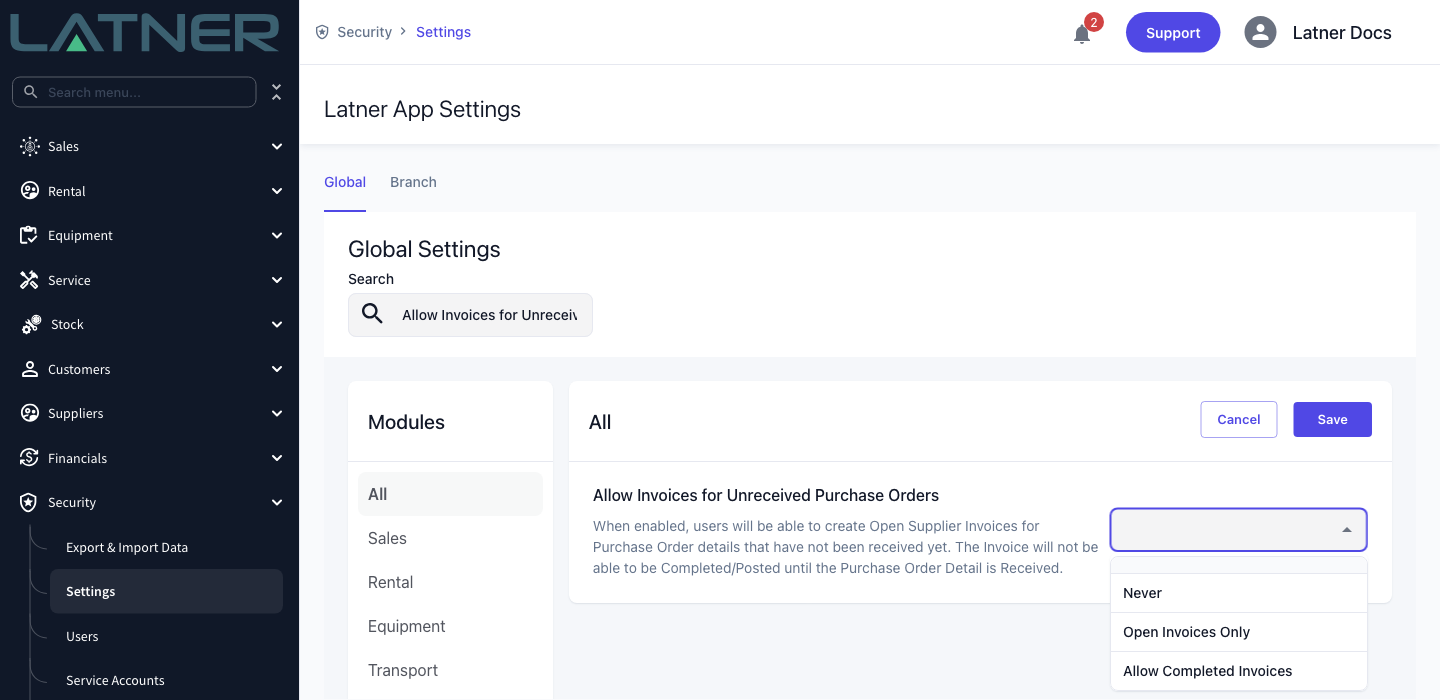Select Allow Completed Invoices option

pos(1238,671)
